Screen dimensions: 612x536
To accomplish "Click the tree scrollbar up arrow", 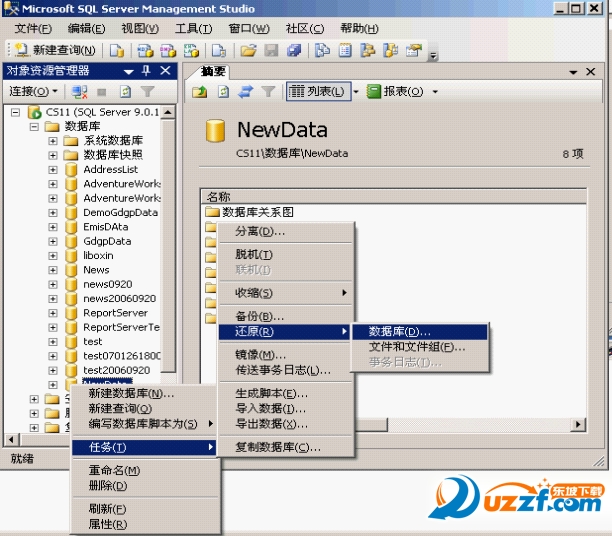I will pos(168,112).
